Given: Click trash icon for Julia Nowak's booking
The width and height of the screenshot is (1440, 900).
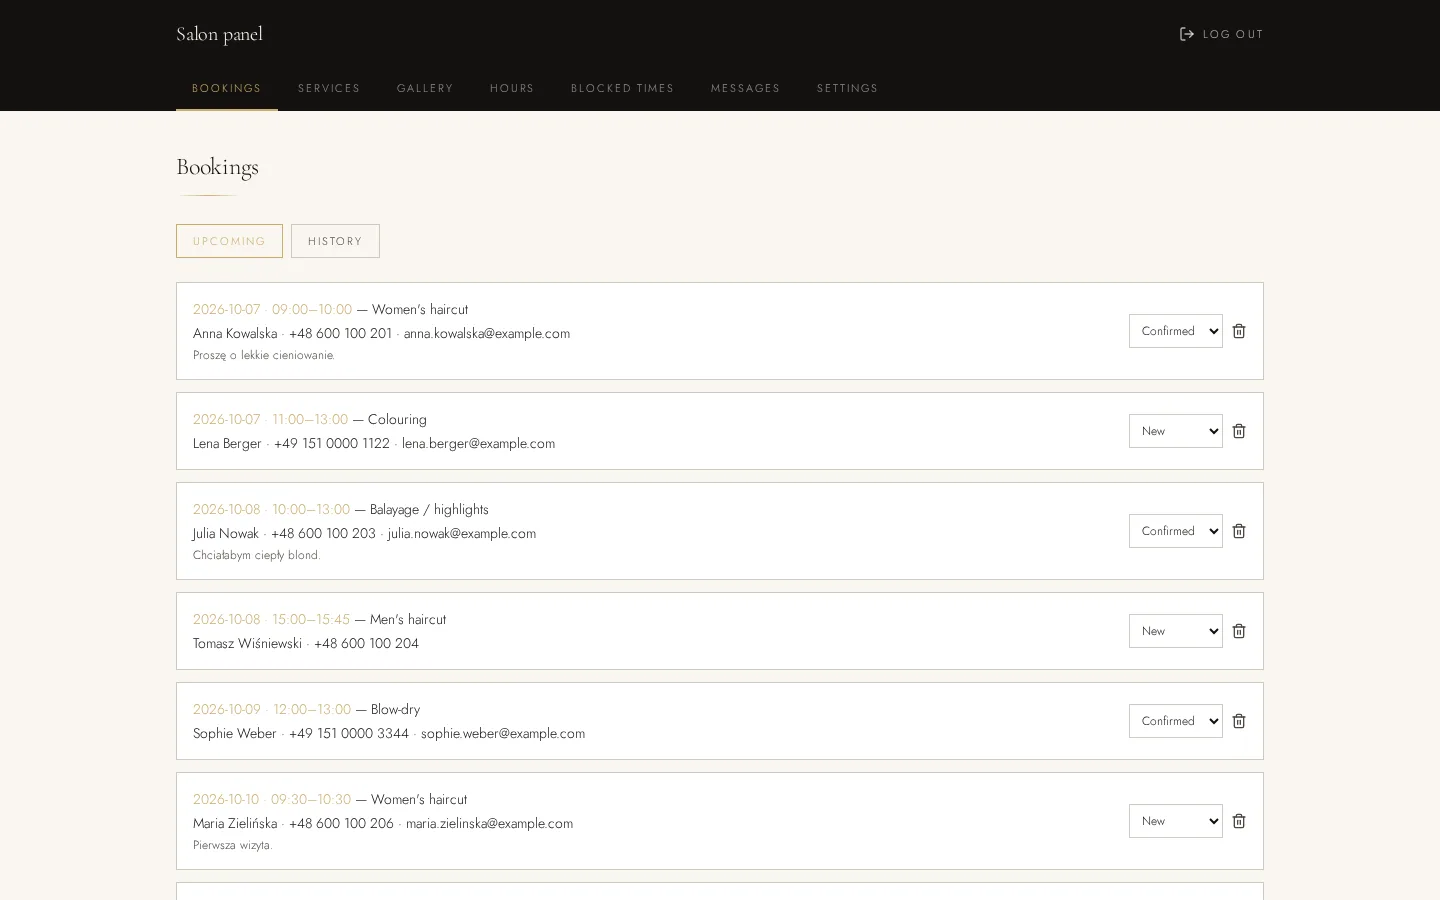Looking at the screenshot, I should tap(1239, 531).
